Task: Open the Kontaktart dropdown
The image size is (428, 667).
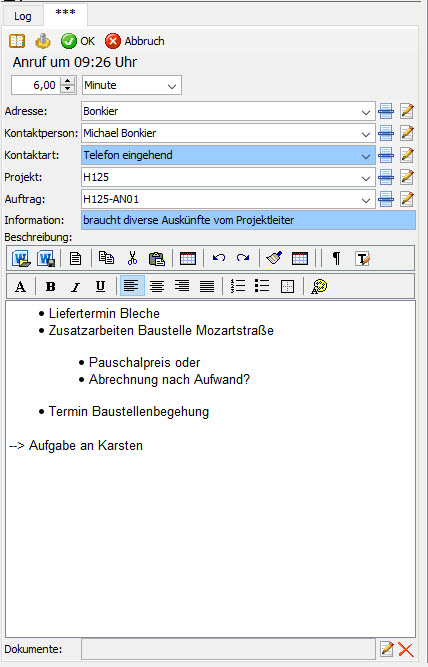Action: pyautogui.click(x=365, y=156)
